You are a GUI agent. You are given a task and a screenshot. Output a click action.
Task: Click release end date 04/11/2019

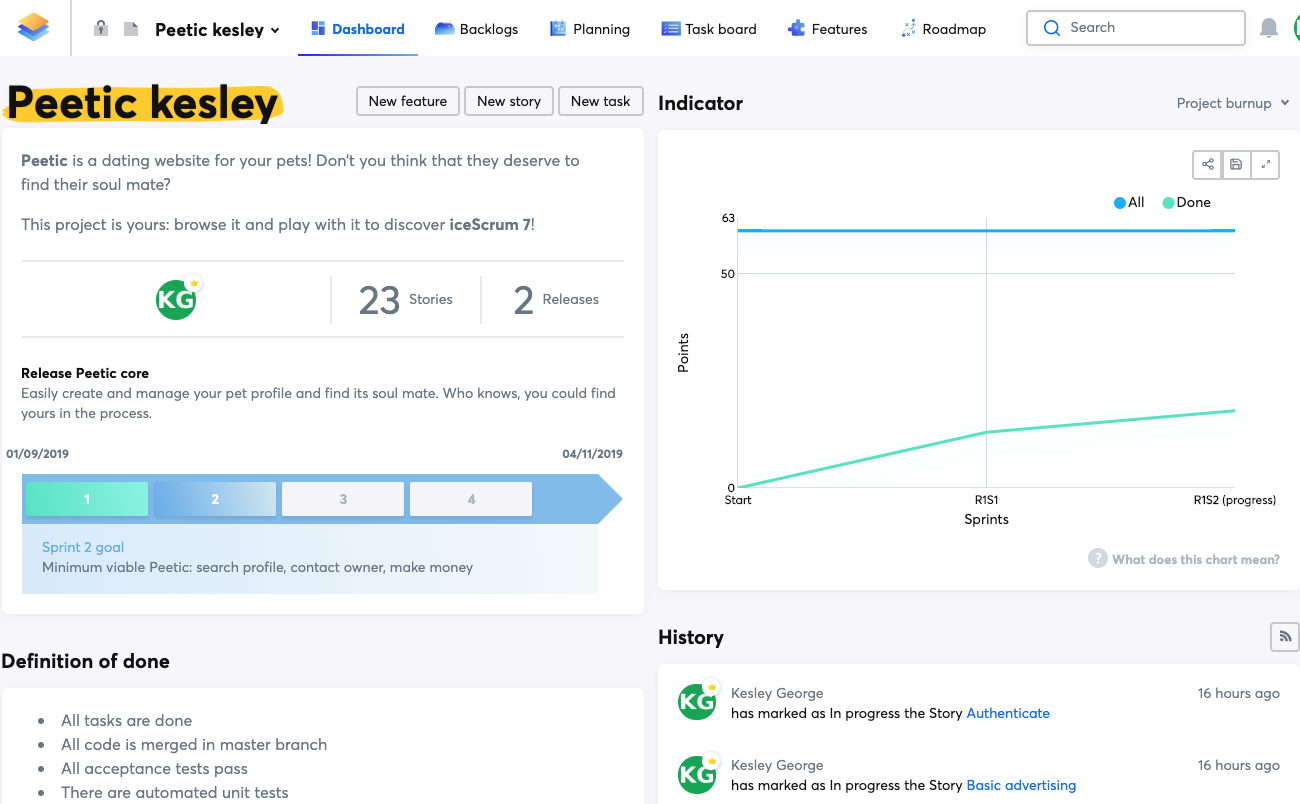click(x=592, y=454)
